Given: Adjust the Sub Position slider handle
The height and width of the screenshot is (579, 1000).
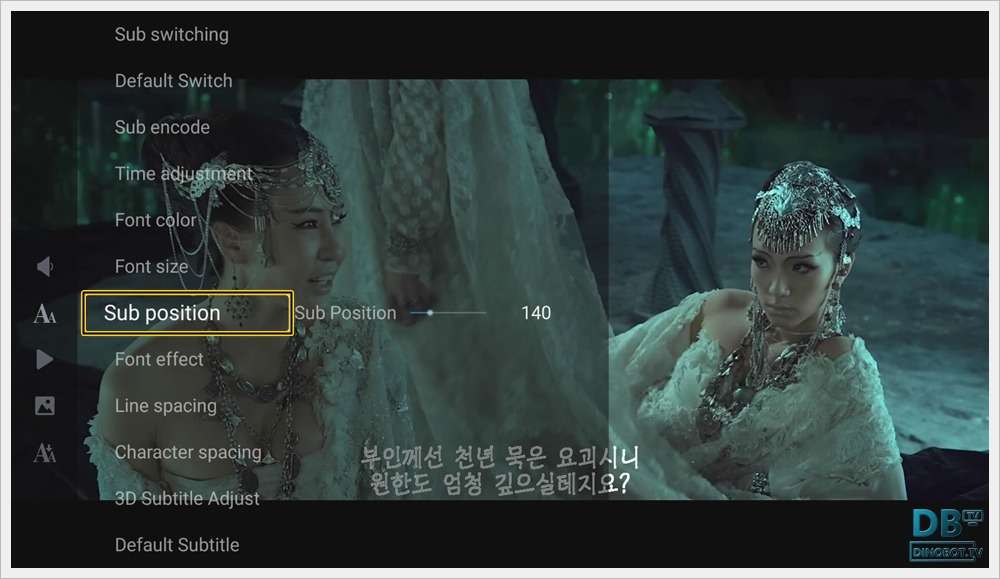Looking at the screenshot, I should tap(430, 313).
